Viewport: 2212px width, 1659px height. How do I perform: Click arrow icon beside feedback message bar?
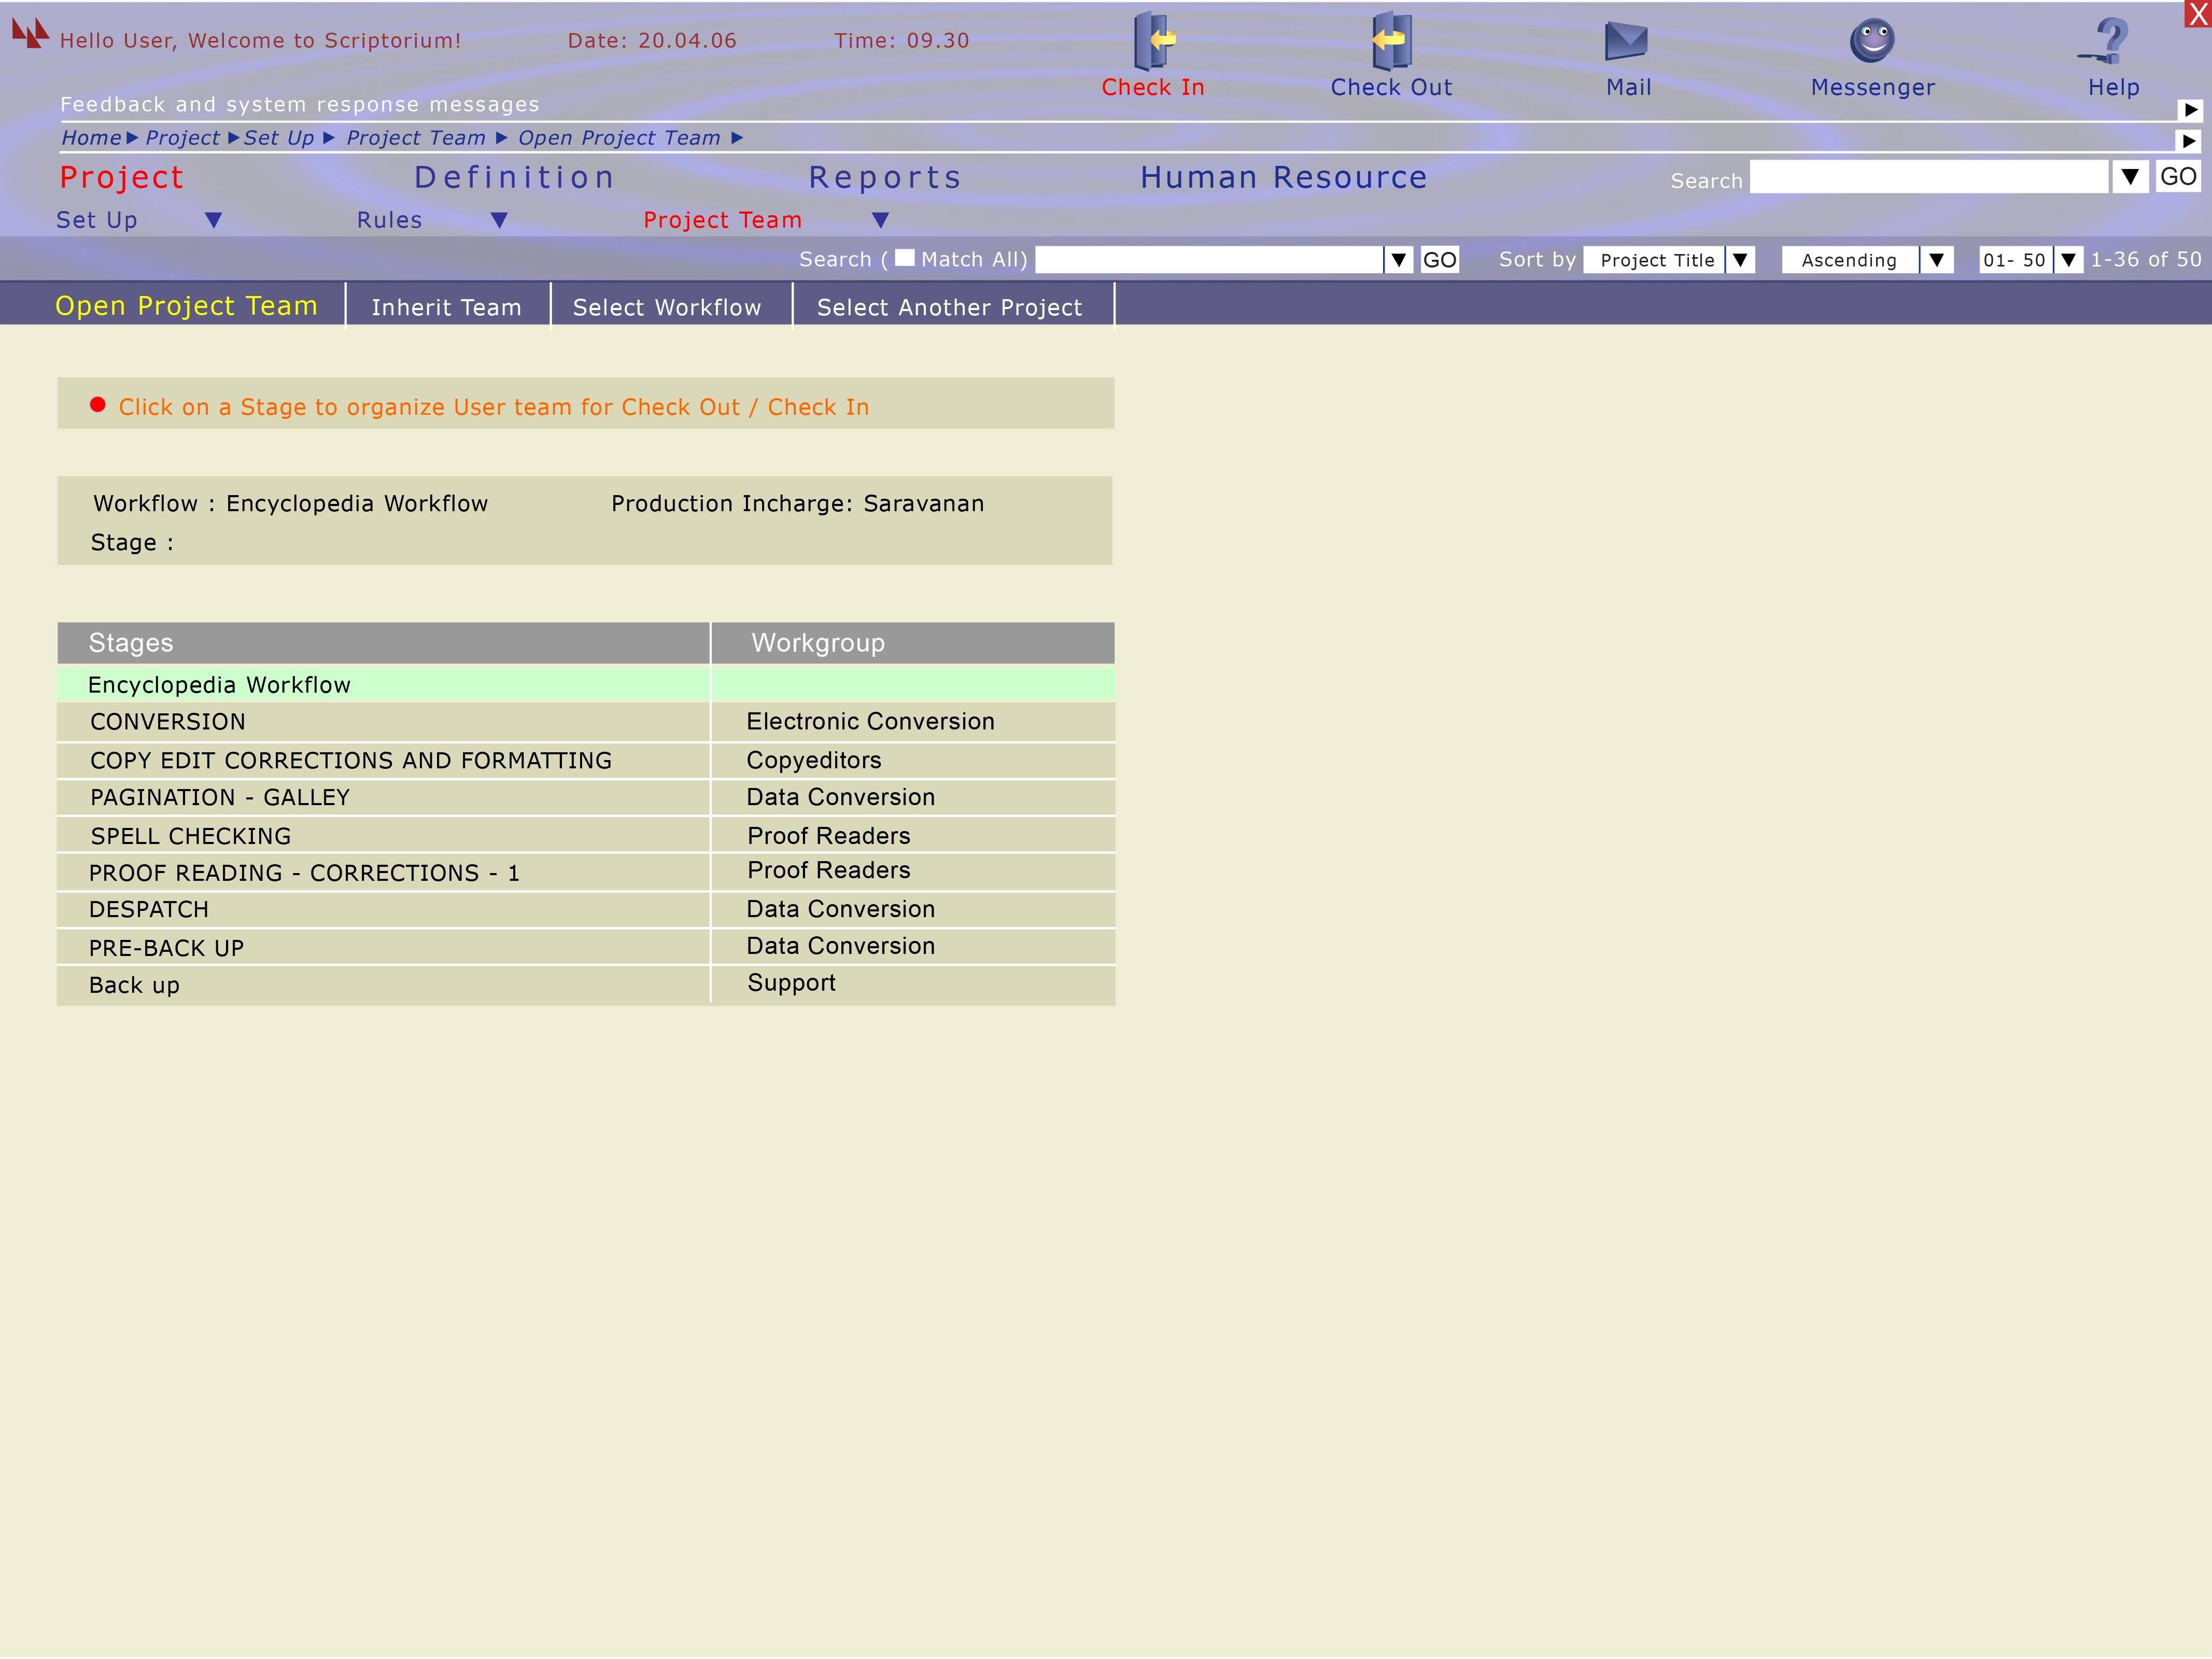pos(2189,110)
